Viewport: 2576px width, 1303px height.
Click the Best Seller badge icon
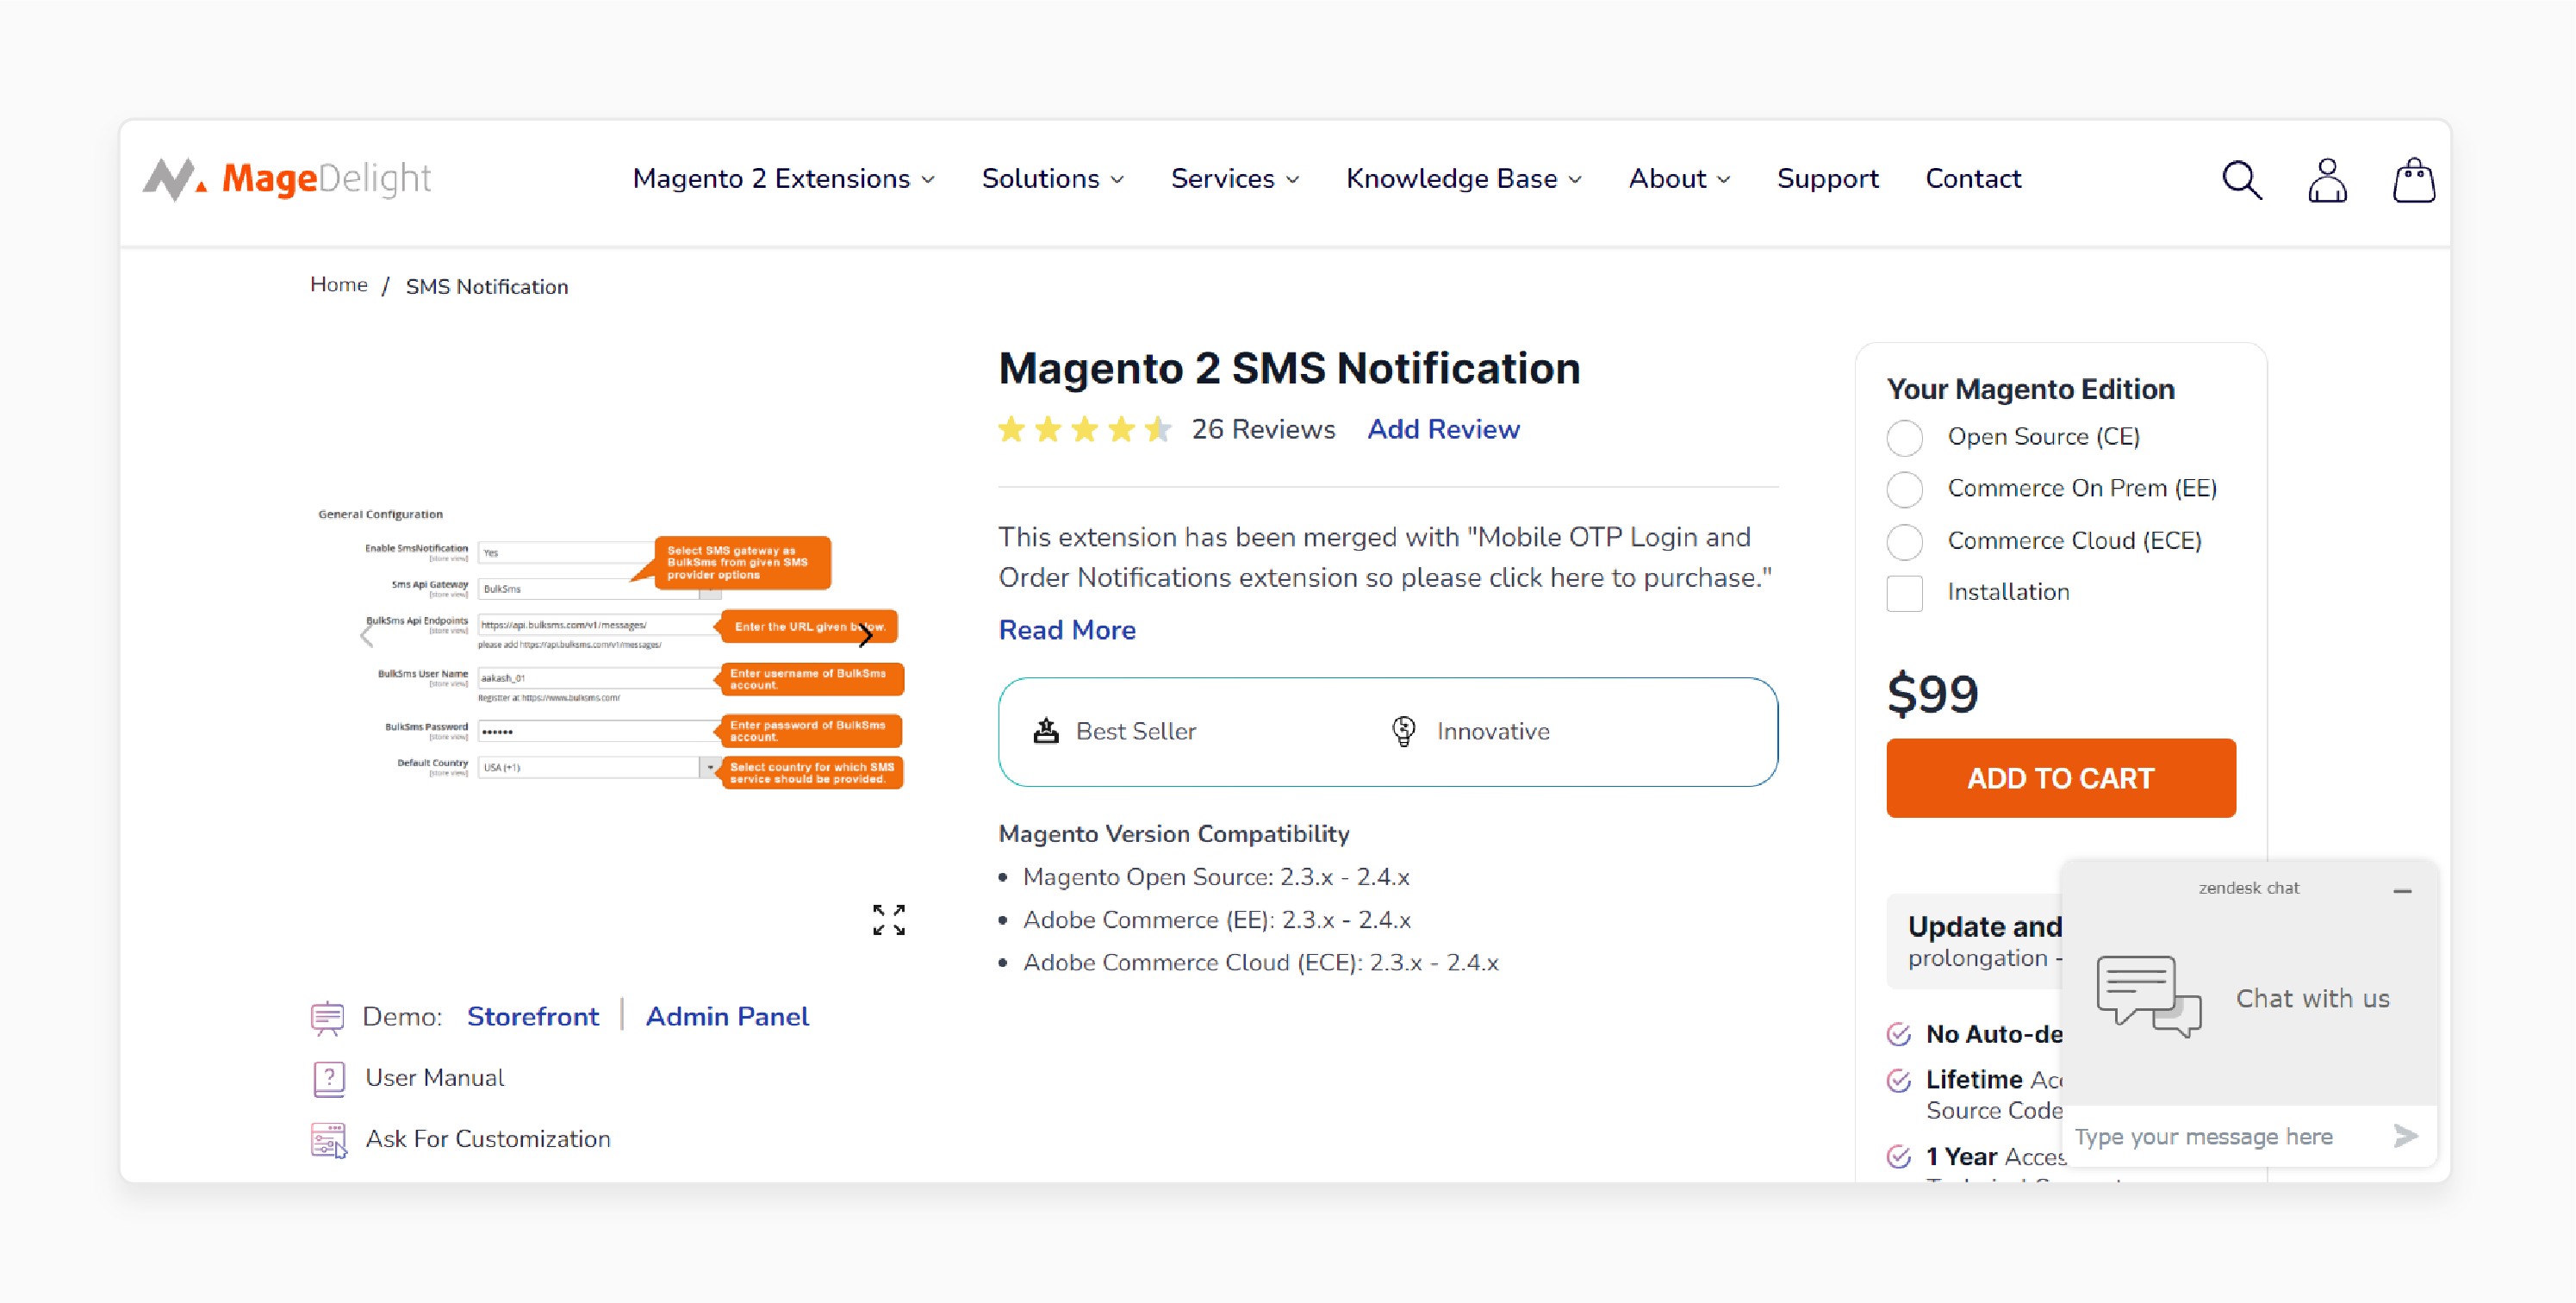pos(1046,731)
